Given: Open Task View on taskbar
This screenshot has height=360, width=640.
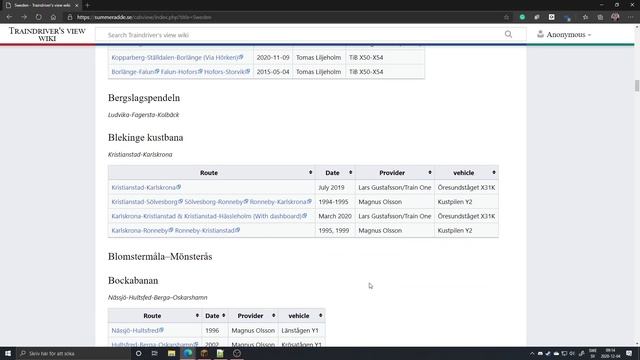Looking at the screenshot, I should coord(155,353).
